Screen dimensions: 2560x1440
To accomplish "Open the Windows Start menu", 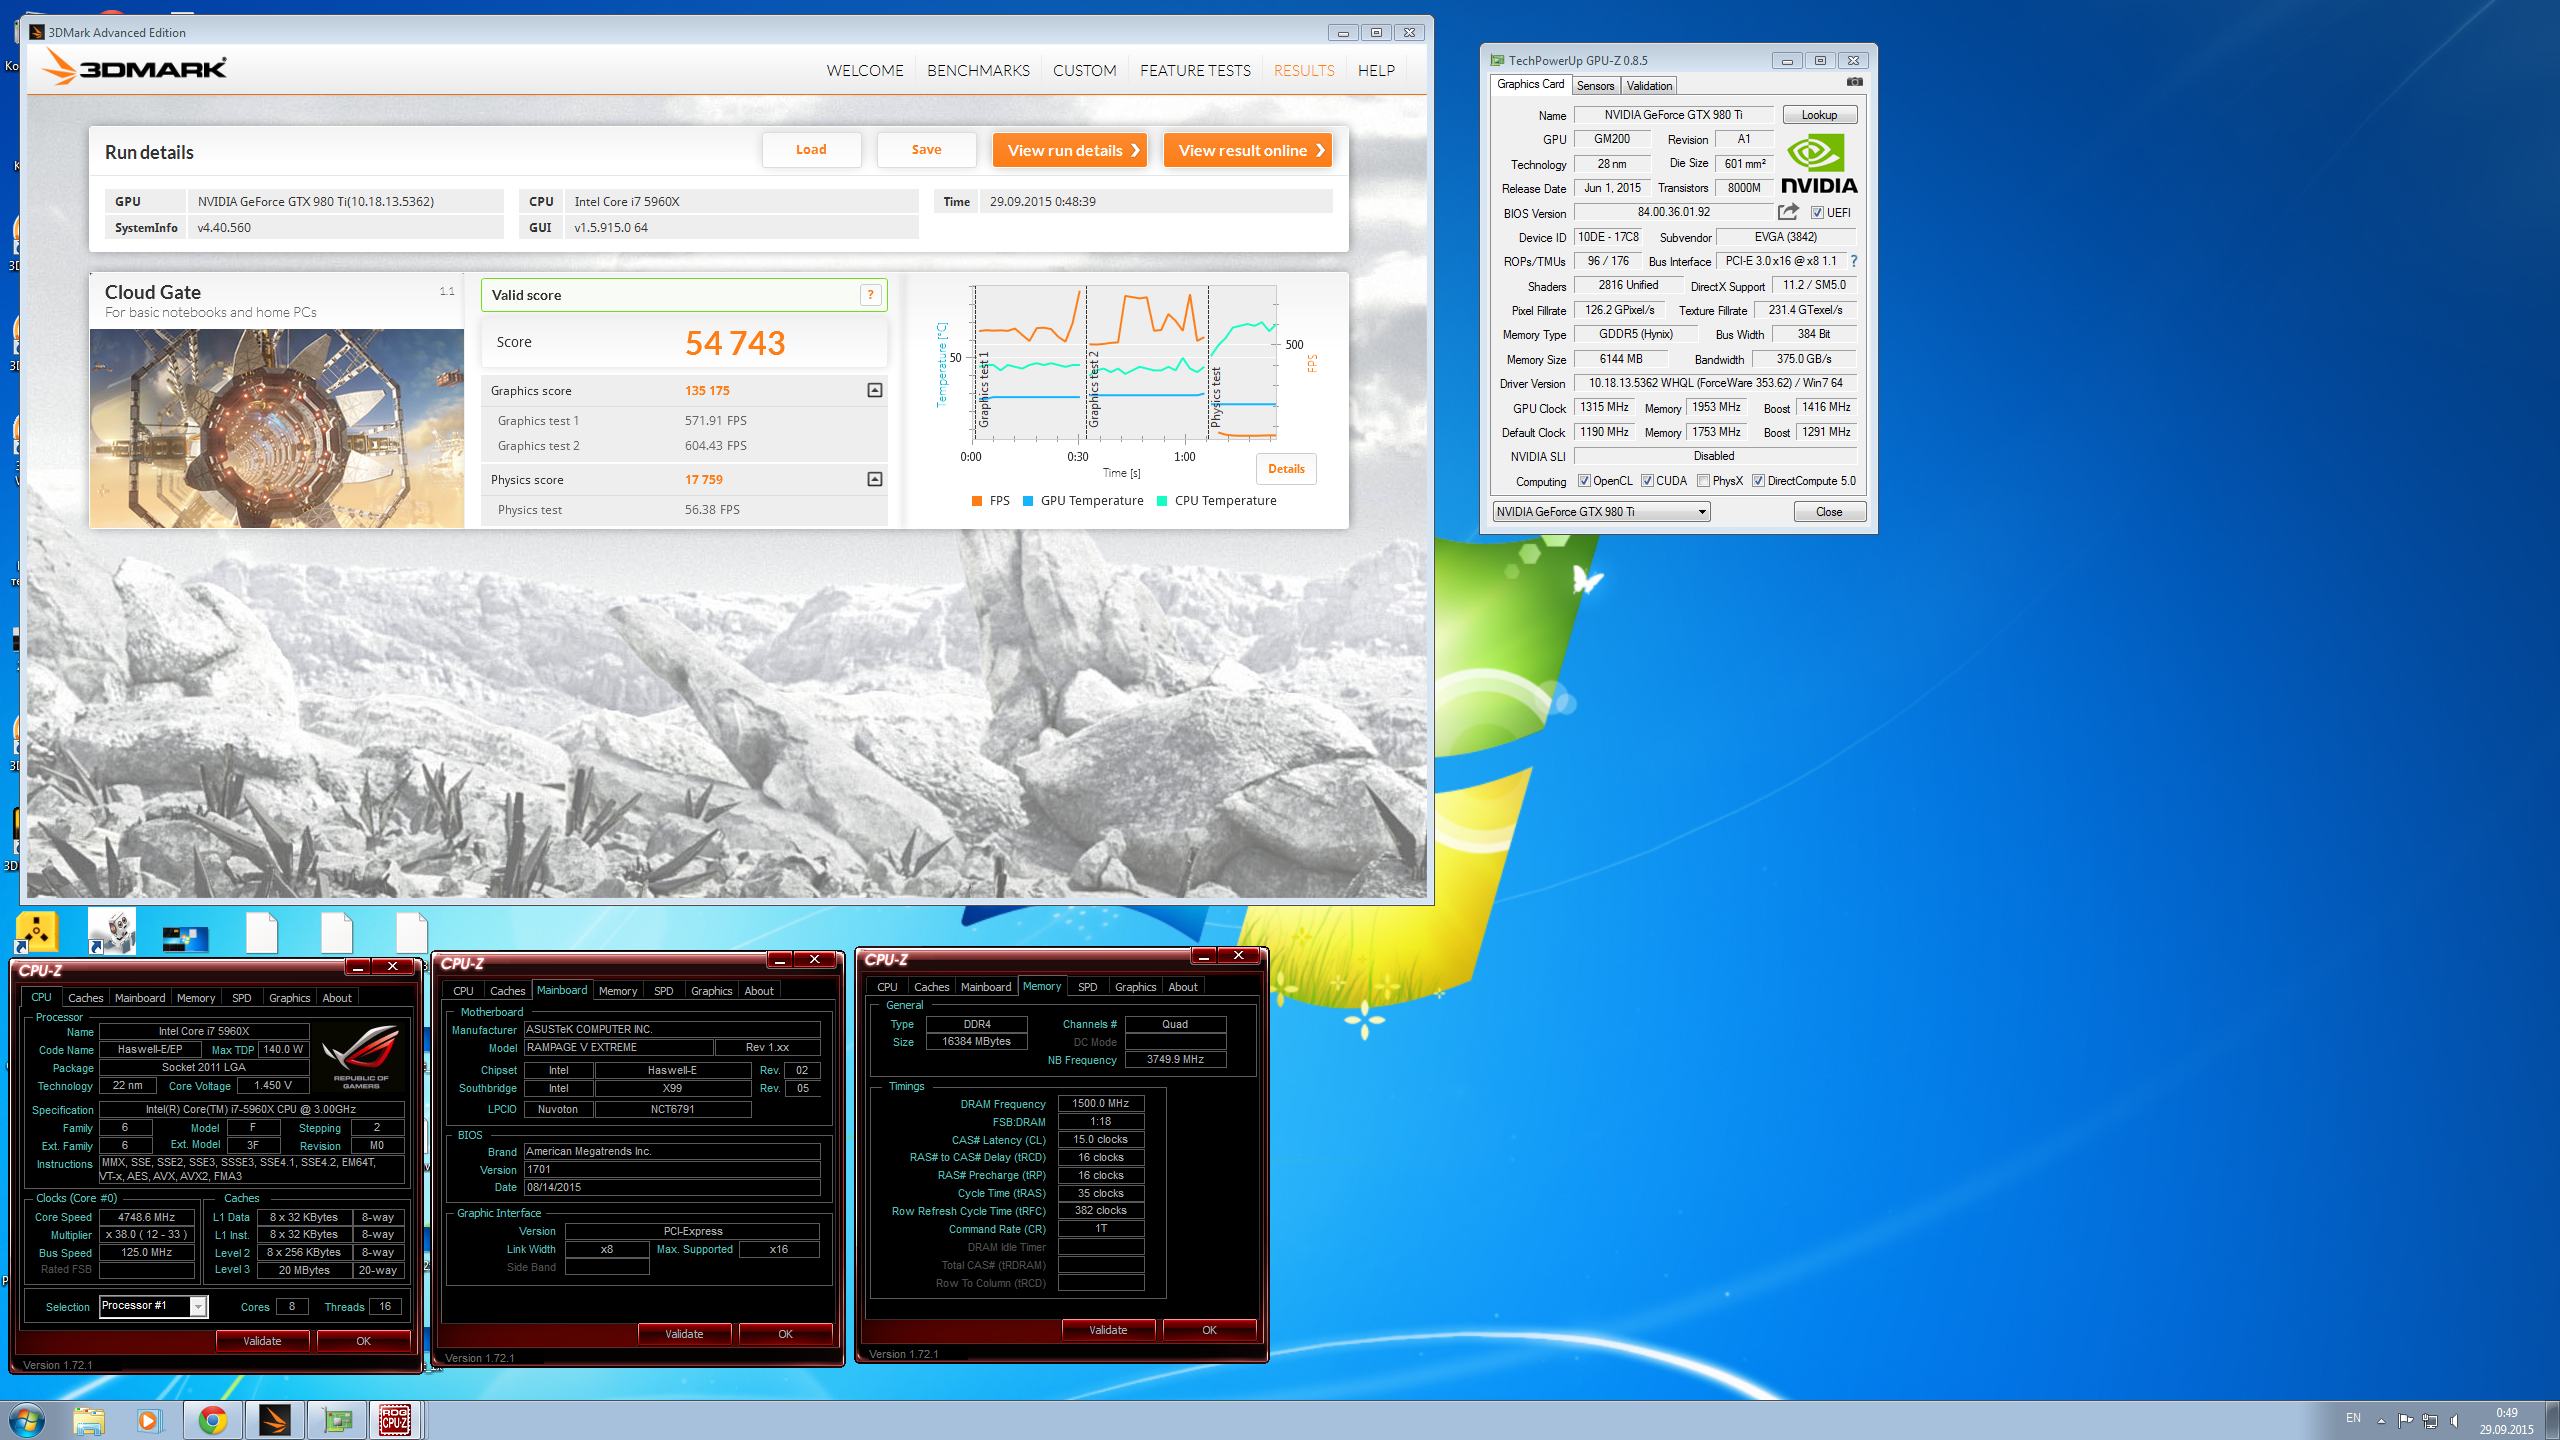I will coord(27,1420).
